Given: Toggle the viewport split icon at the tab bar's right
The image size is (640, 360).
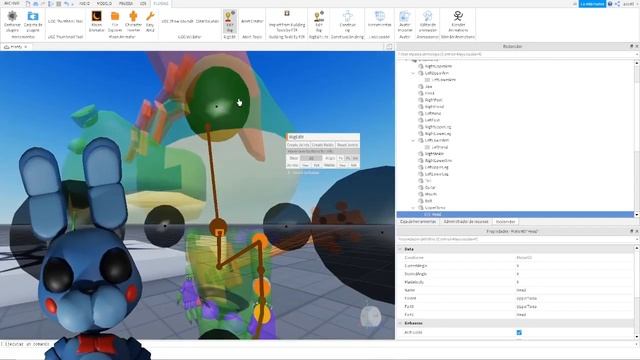Looking at the screenshot, I should (x=389, y=47).
